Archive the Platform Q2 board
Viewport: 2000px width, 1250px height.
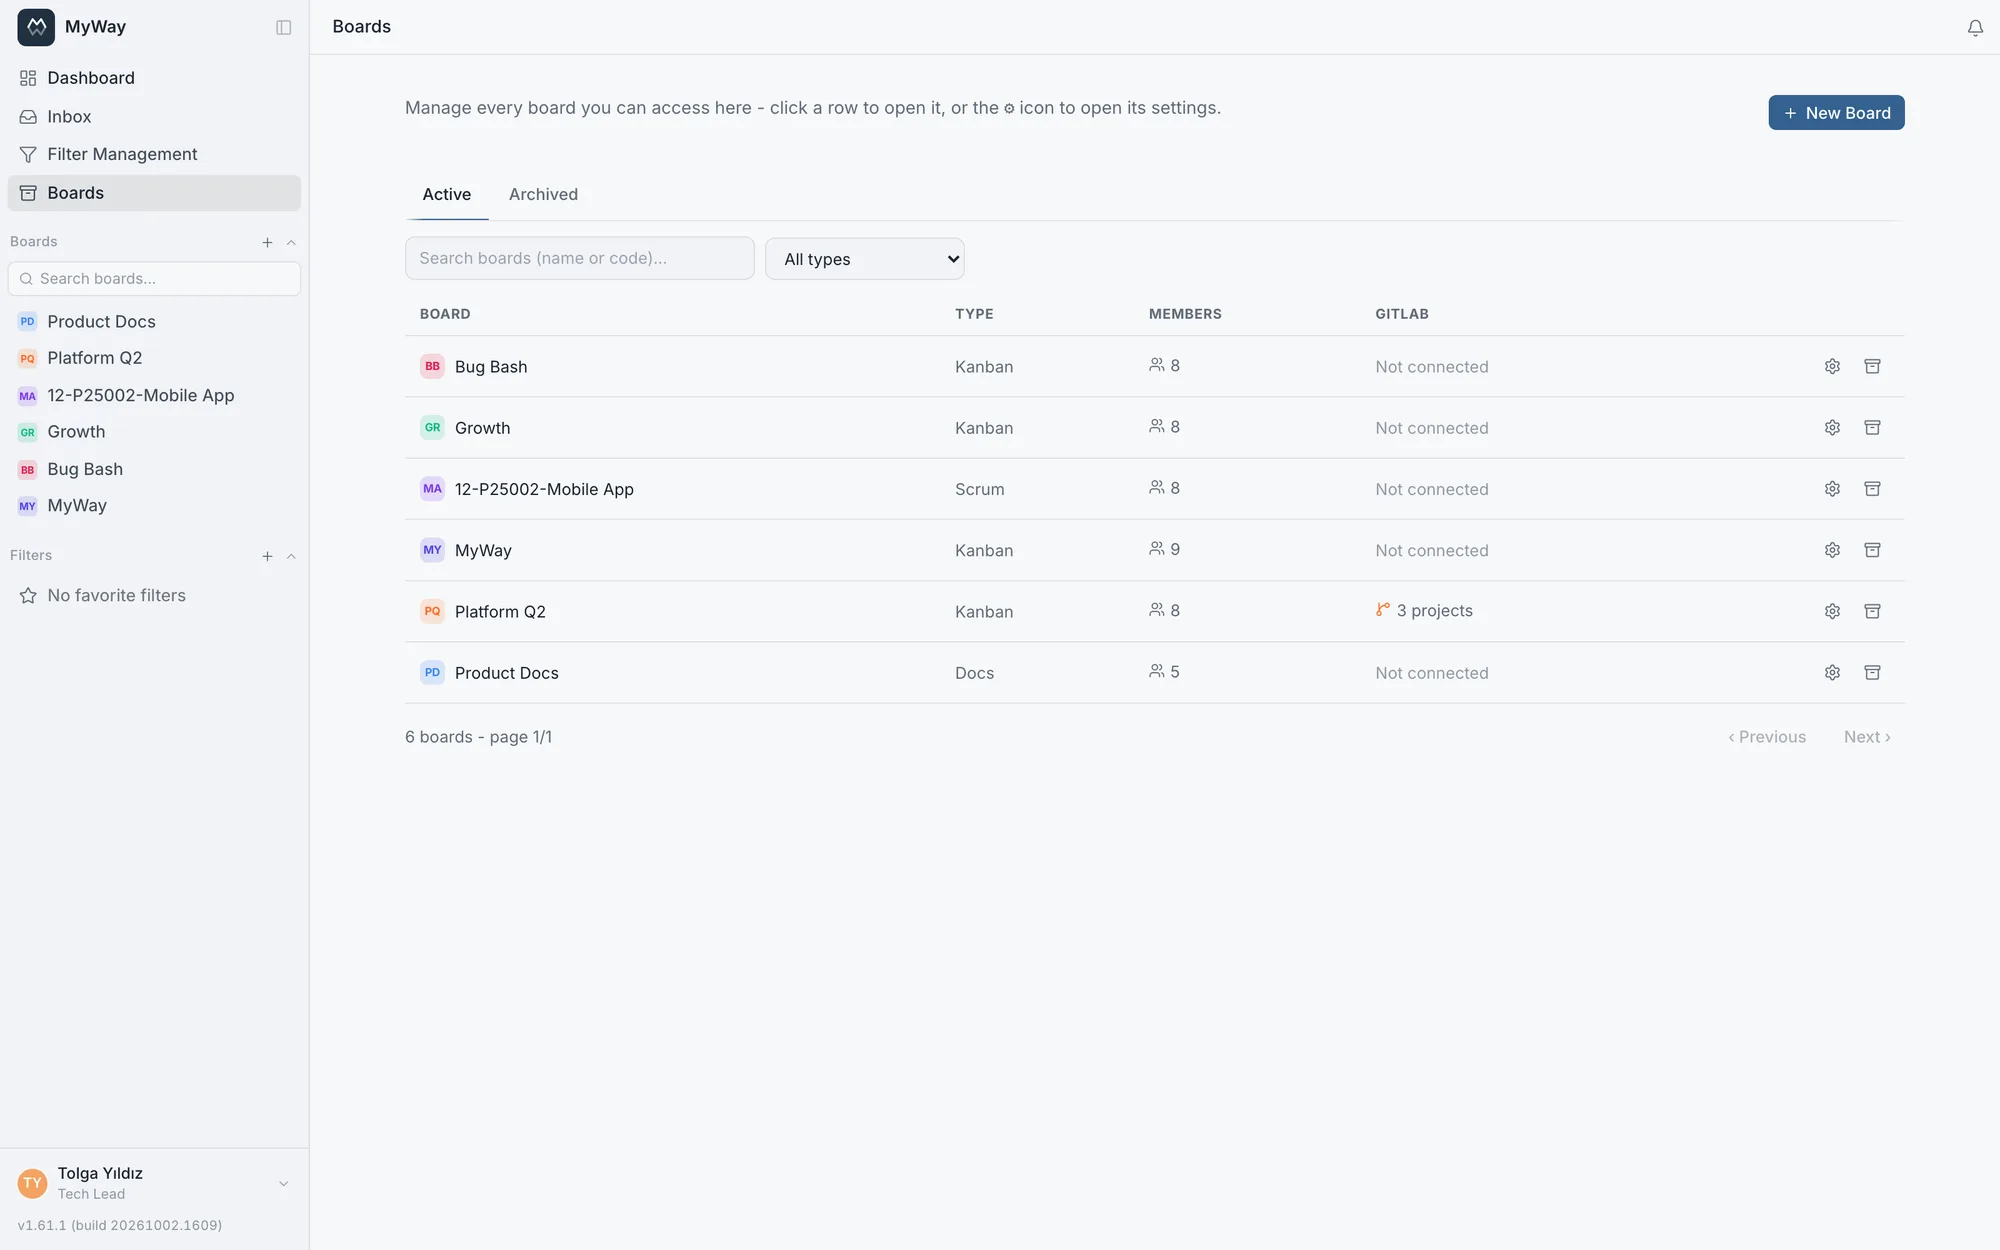[1872, 611]
